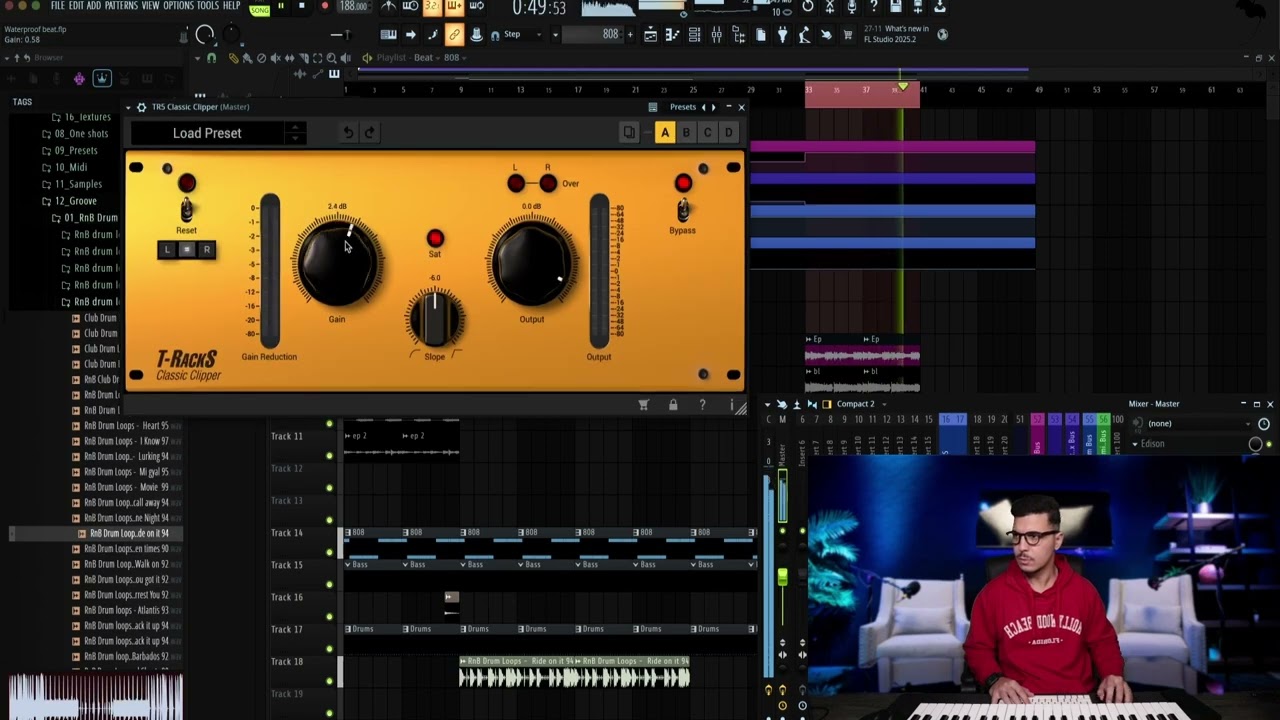Open the plugin store cart icon
Screen dimensions: 1280x720
point(644,405)
